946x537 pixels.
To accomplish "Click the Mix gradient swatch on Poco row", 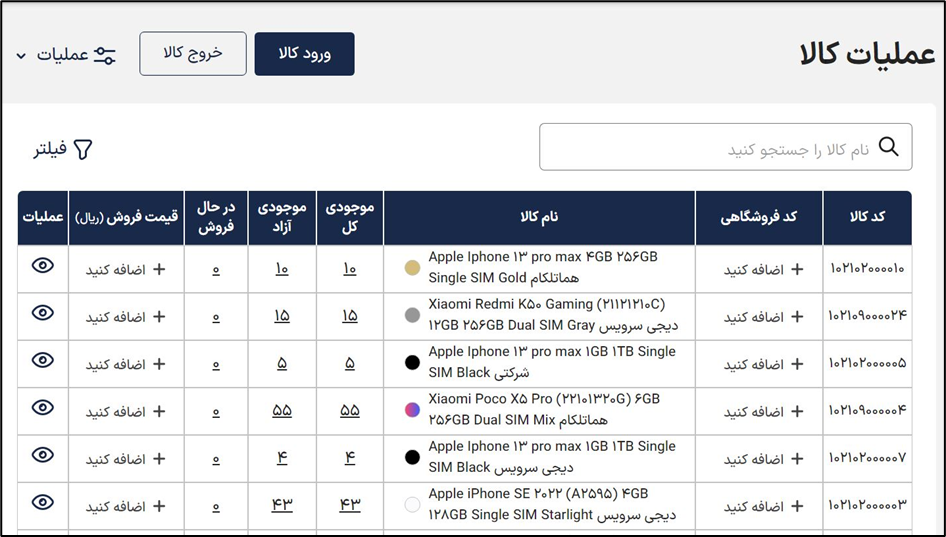I will click(412, 409).
